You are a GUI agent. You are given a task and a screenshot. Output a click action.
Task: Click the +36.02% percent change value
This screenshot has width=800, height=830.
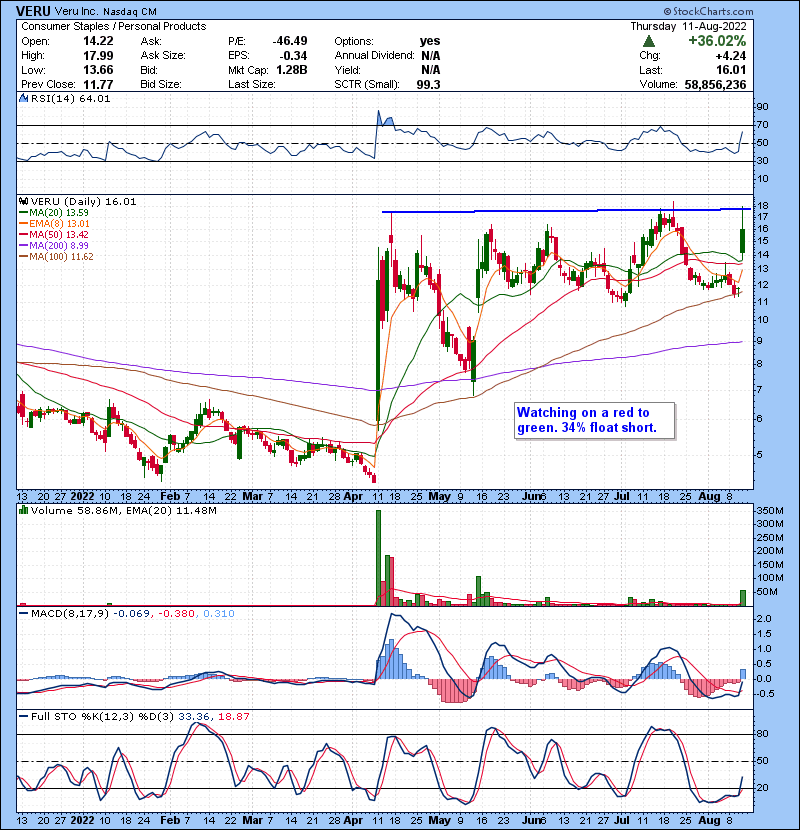717,41
